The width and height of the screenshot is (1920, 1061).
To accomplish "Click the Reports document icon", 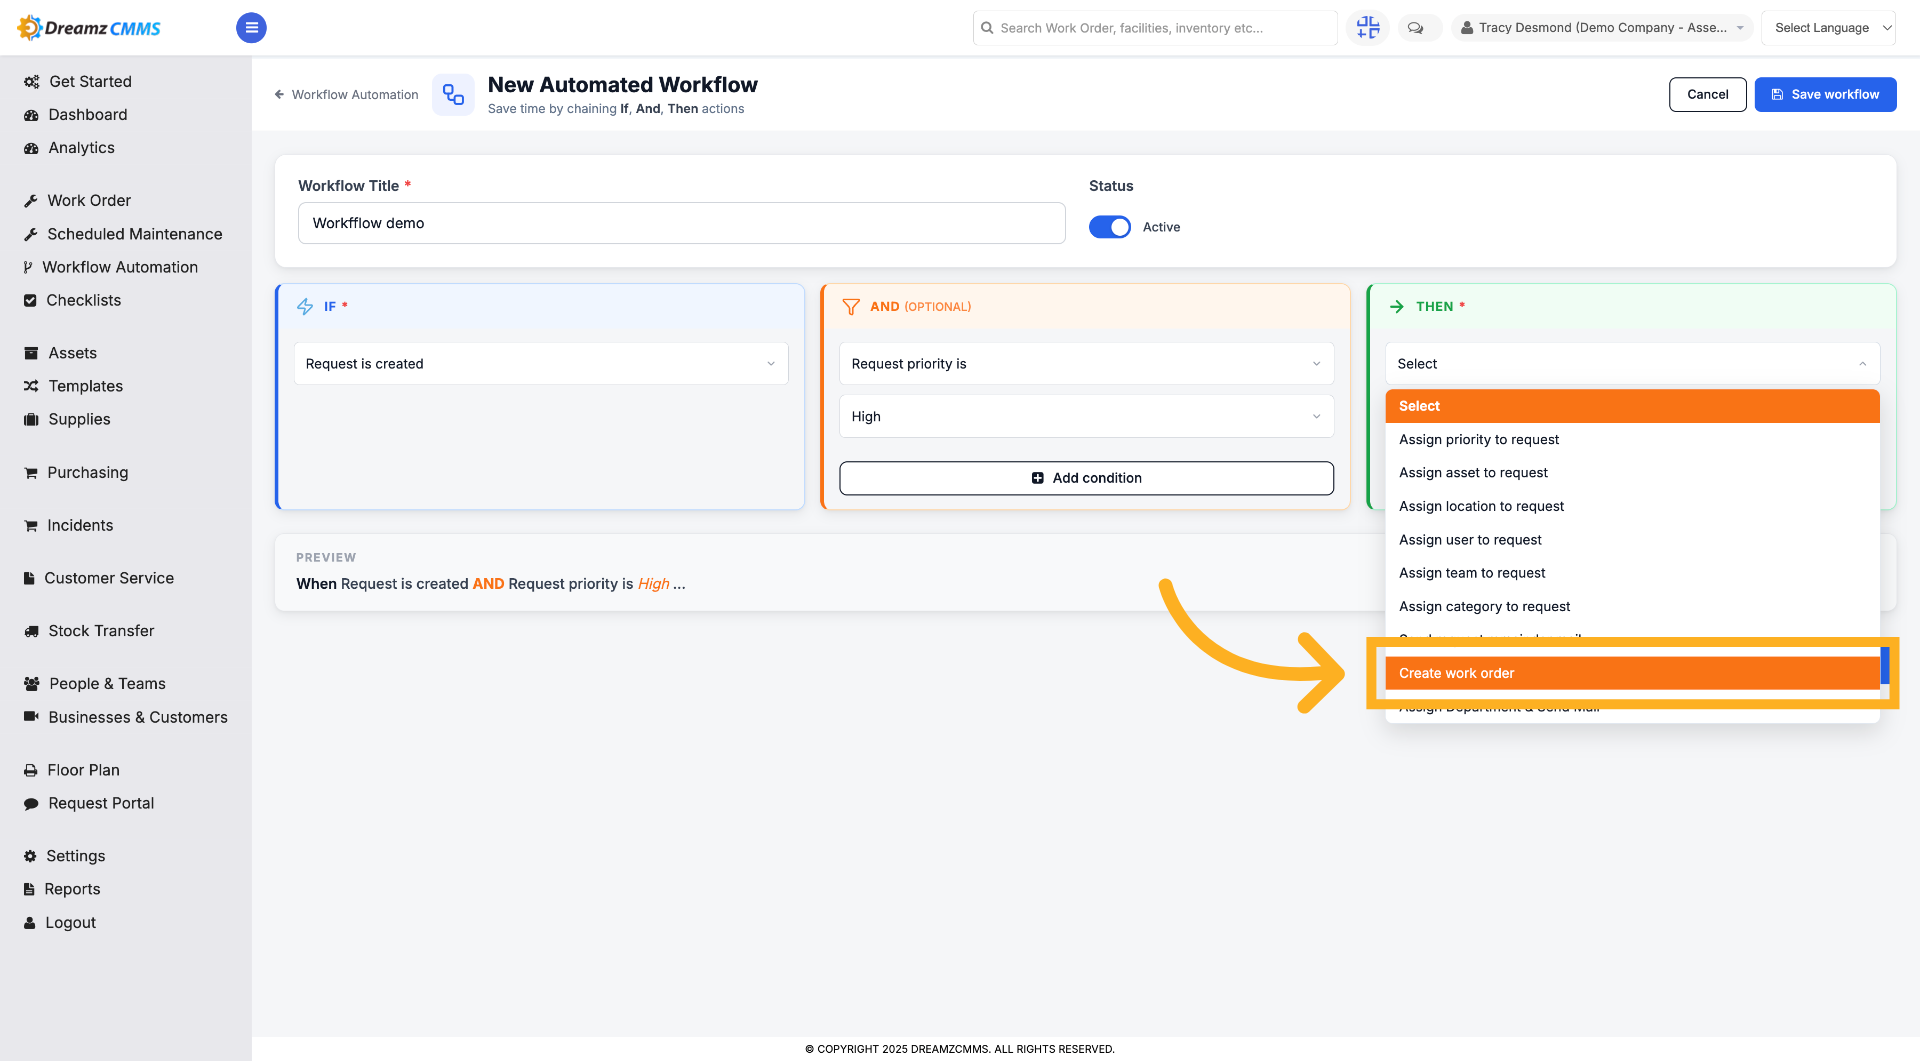I will click(x=29, y=889).
